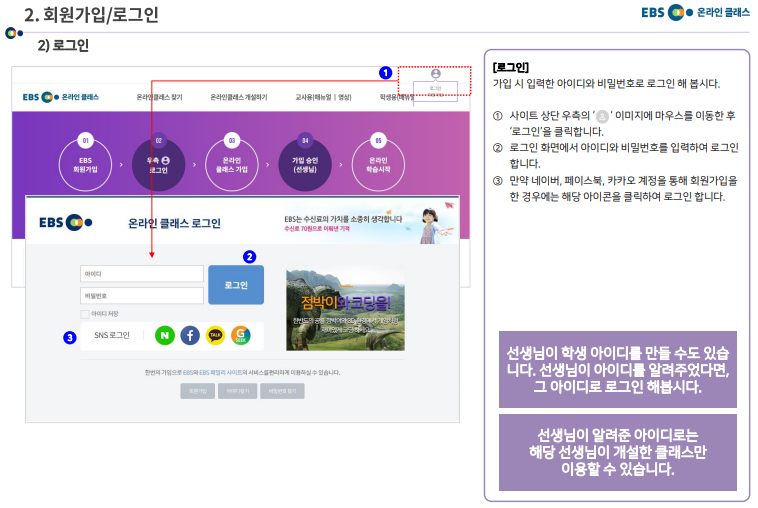Image resolution: width=758 pixels, height=508 pixels.
Task: Open the 온라인클래스 찾기 menu
Action: pyautogui.click(x=160, y=97)
